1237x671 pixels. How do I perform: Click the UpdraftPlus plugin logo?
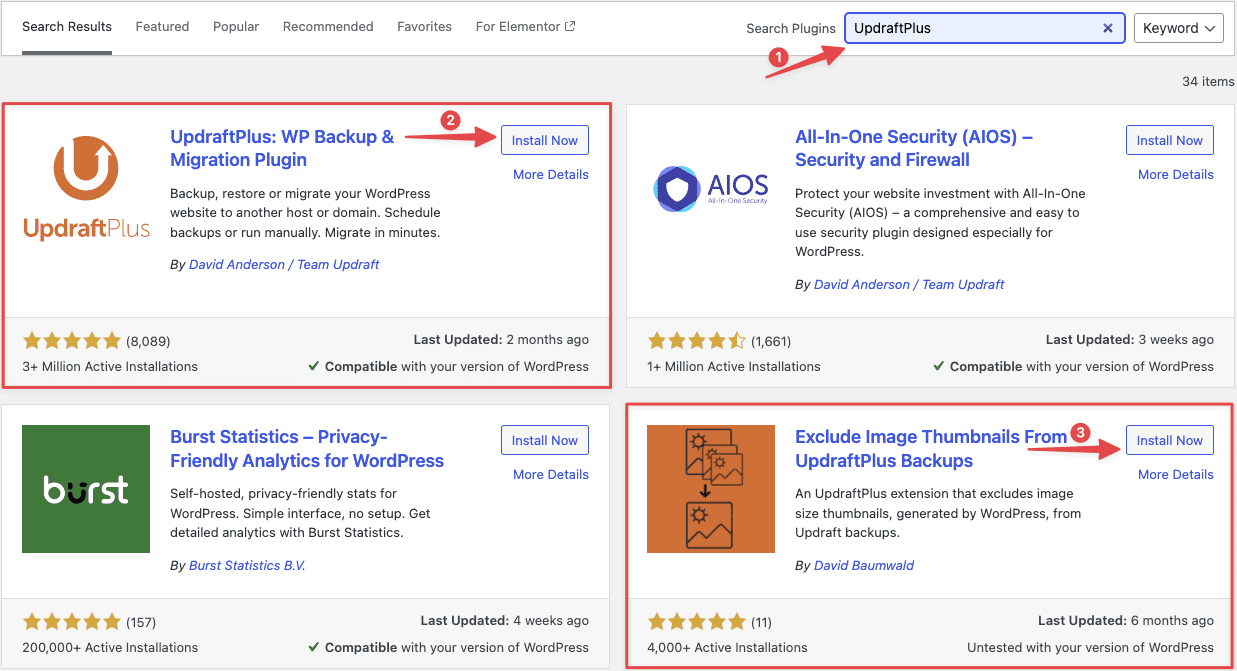85,185
